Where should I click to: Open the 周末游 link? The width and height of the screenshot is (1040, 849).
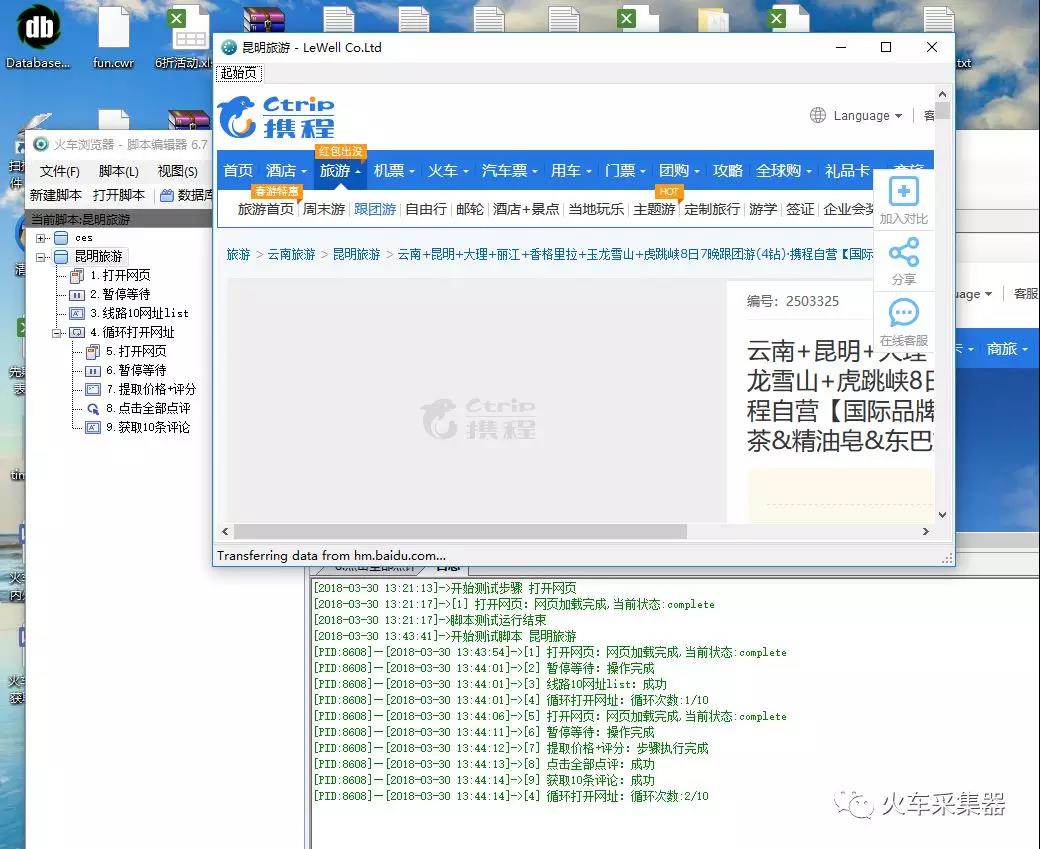(x=324, y=209)
